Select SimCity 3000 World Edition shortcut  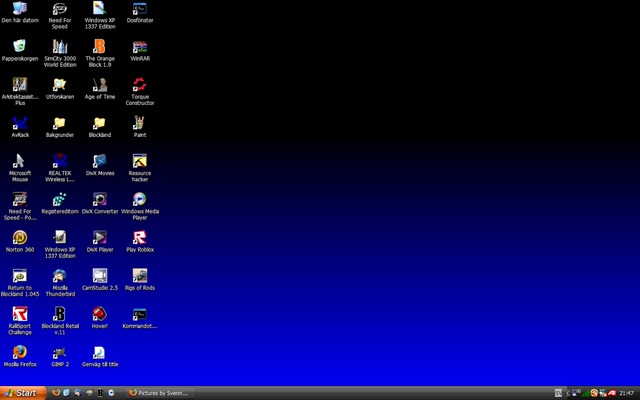coord(60,53)
